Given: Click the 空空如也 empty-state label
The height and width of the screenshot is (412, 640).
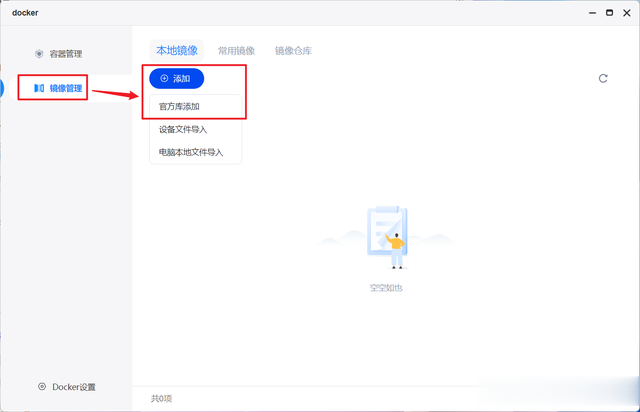Looking at the screenshot, I should (386, 288).
